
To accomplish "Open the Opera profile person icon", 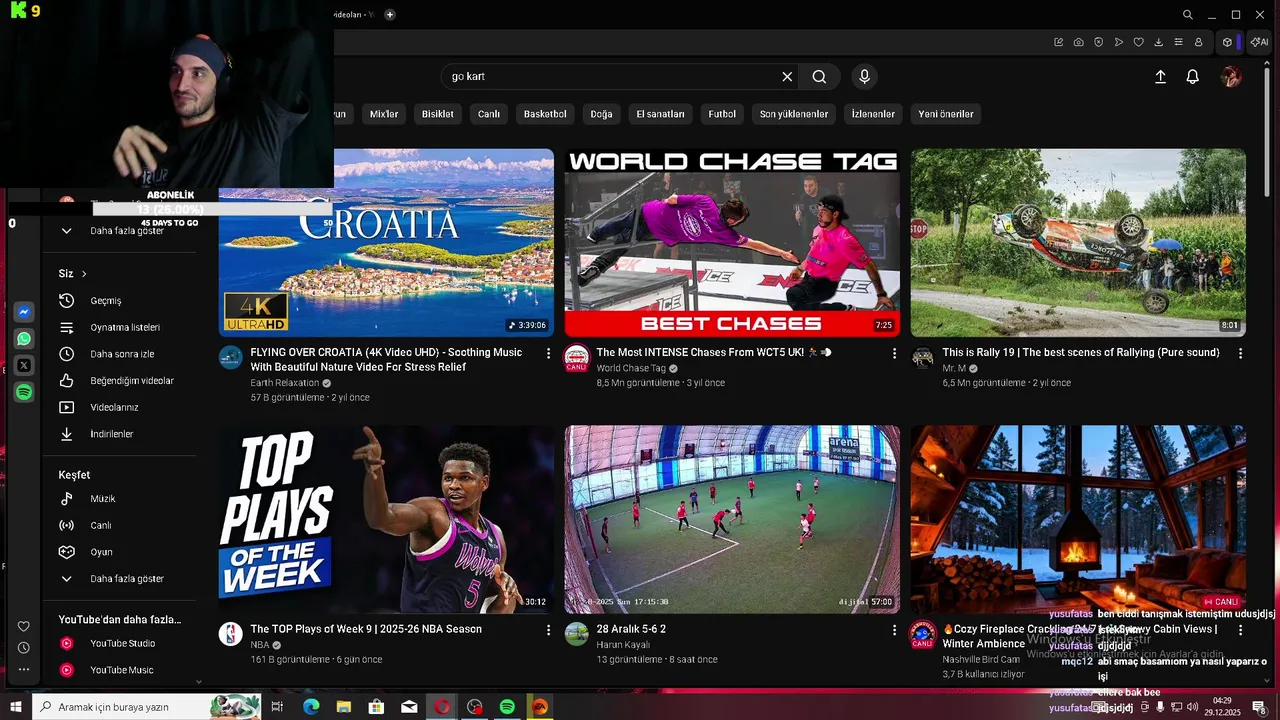I will coord(1198,42).
